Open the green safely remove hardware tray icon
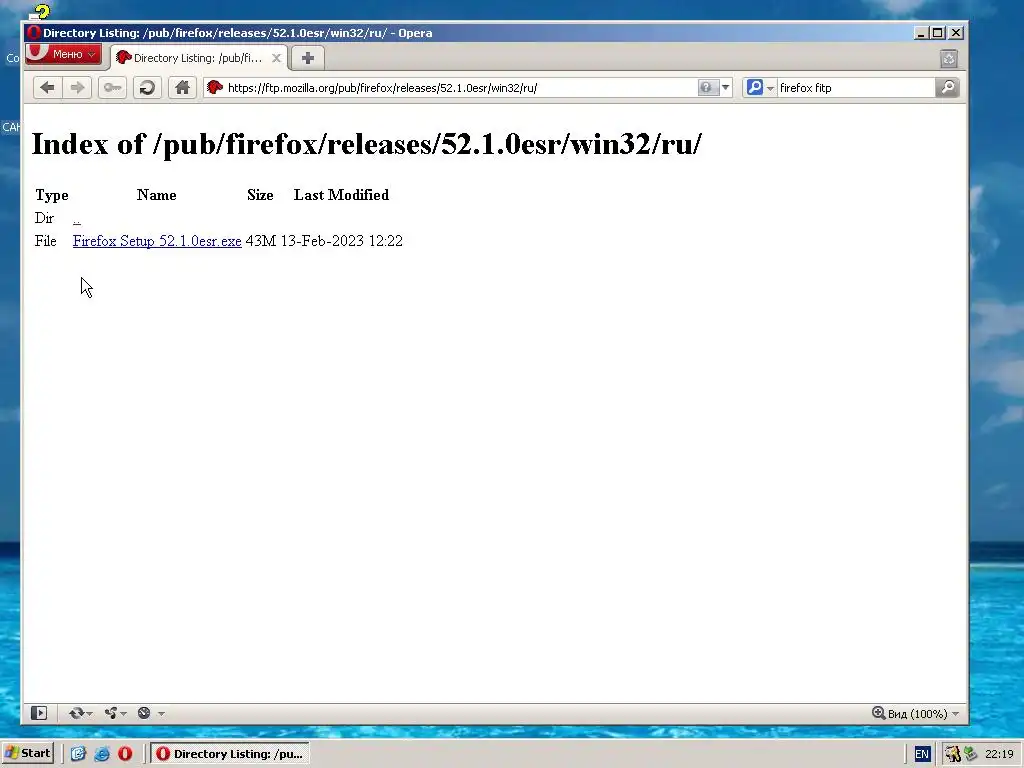The width and height of the screenshot is (1024, 768). 971,754
